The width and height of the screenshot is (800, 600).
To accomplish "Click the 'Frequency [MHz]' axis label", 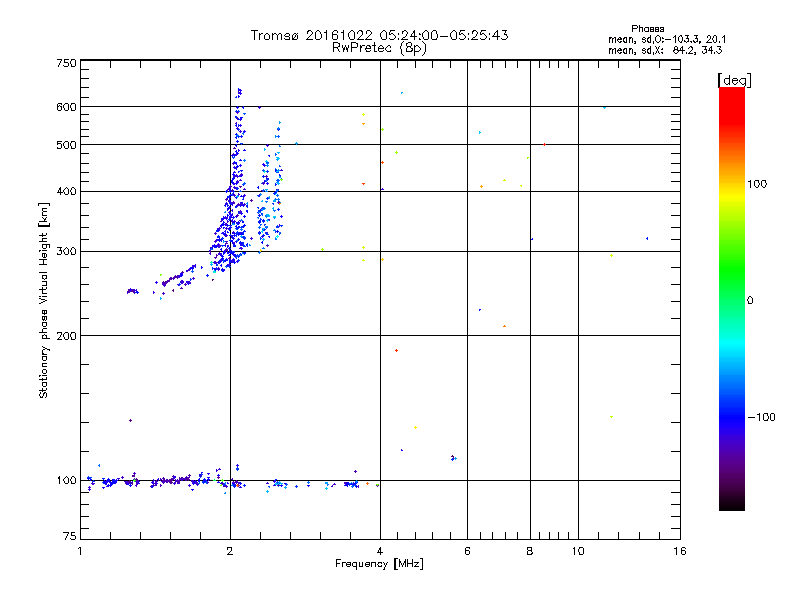I will pyautogui.click(x=379, y=564).
